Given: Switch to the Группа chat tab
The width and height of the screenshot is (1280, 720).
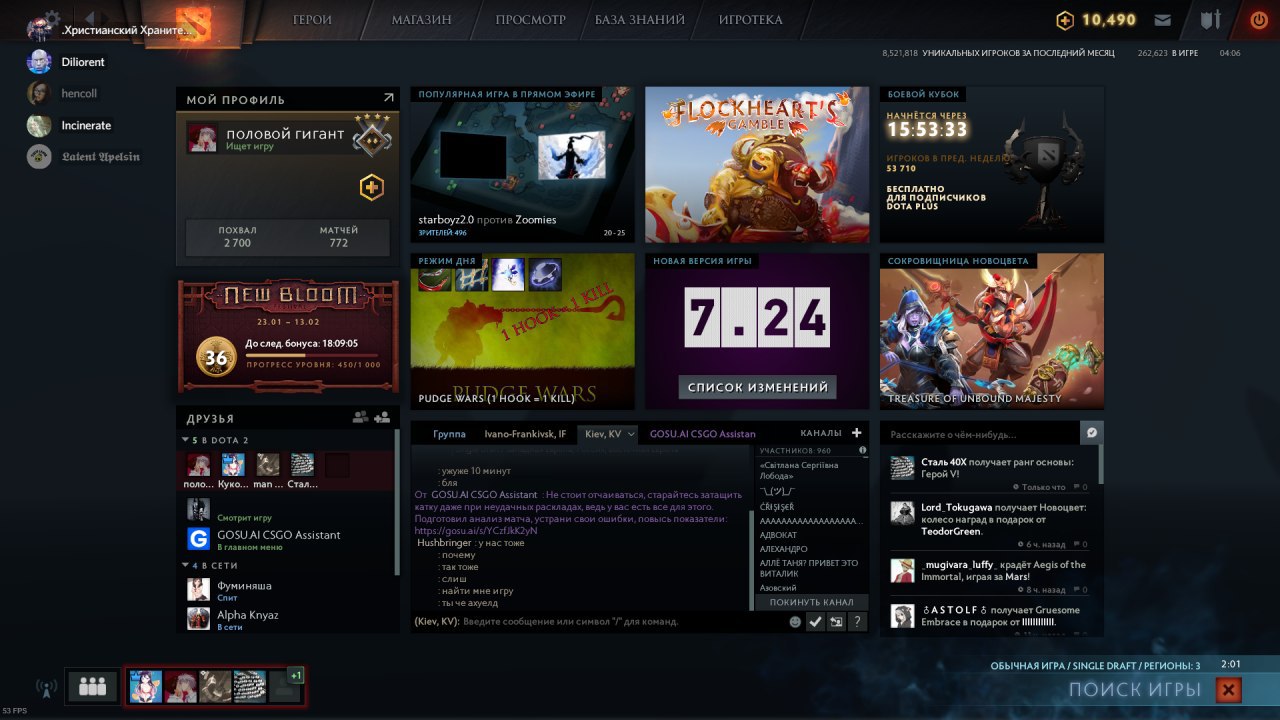Looking at the screenshot, I should [x=449, y=434].
